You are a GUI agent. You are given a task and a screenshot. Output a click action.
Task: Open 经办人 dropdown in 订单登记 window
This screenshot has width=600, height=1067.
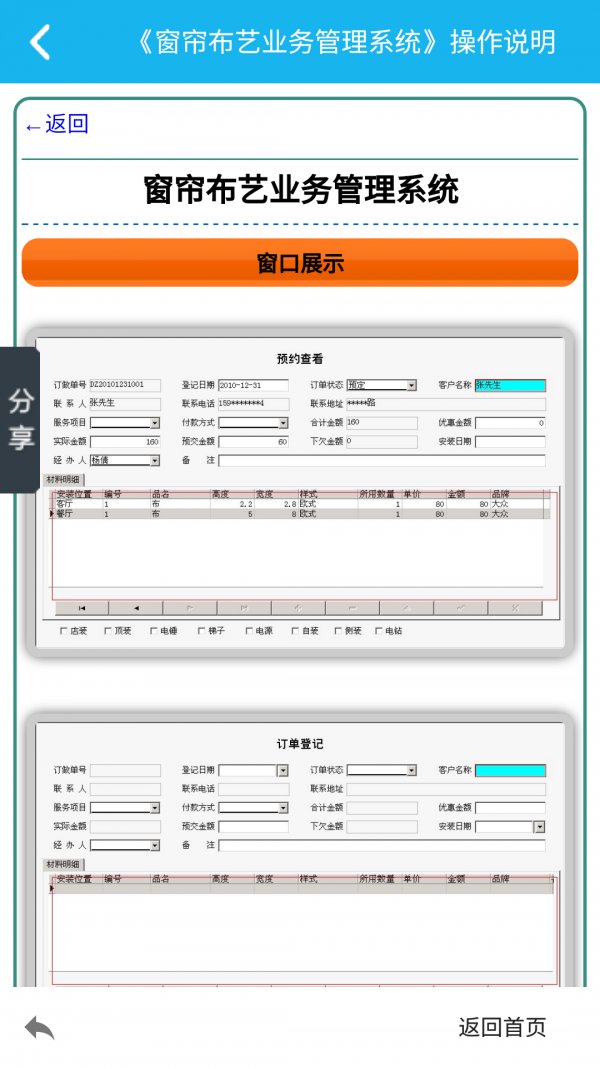[x=155, y=846]
